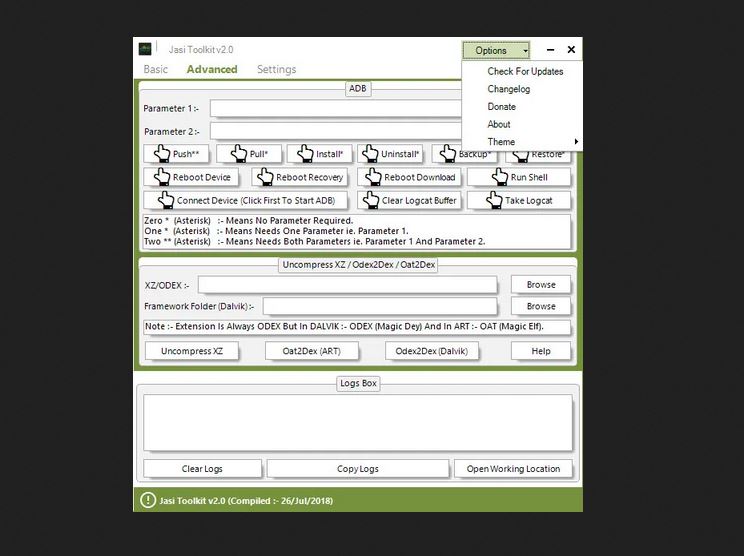
Task: Expand the Theme submenu
Action: 522,141
